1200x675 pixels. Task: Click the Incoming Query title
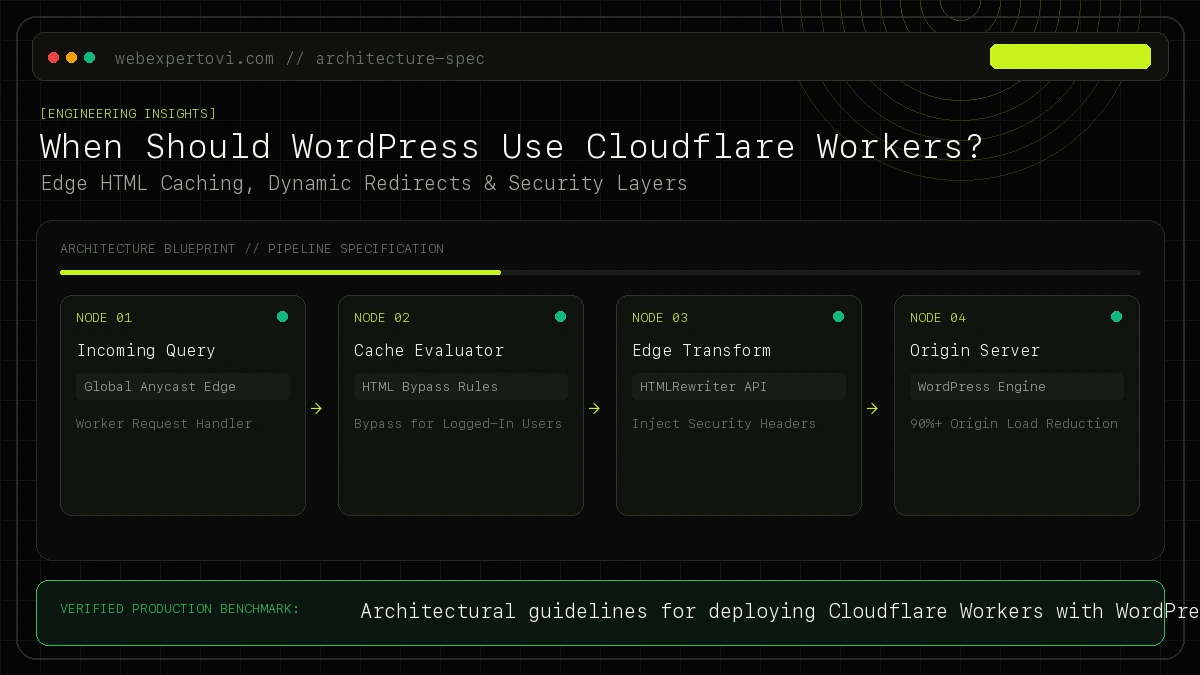coord(146,350)
